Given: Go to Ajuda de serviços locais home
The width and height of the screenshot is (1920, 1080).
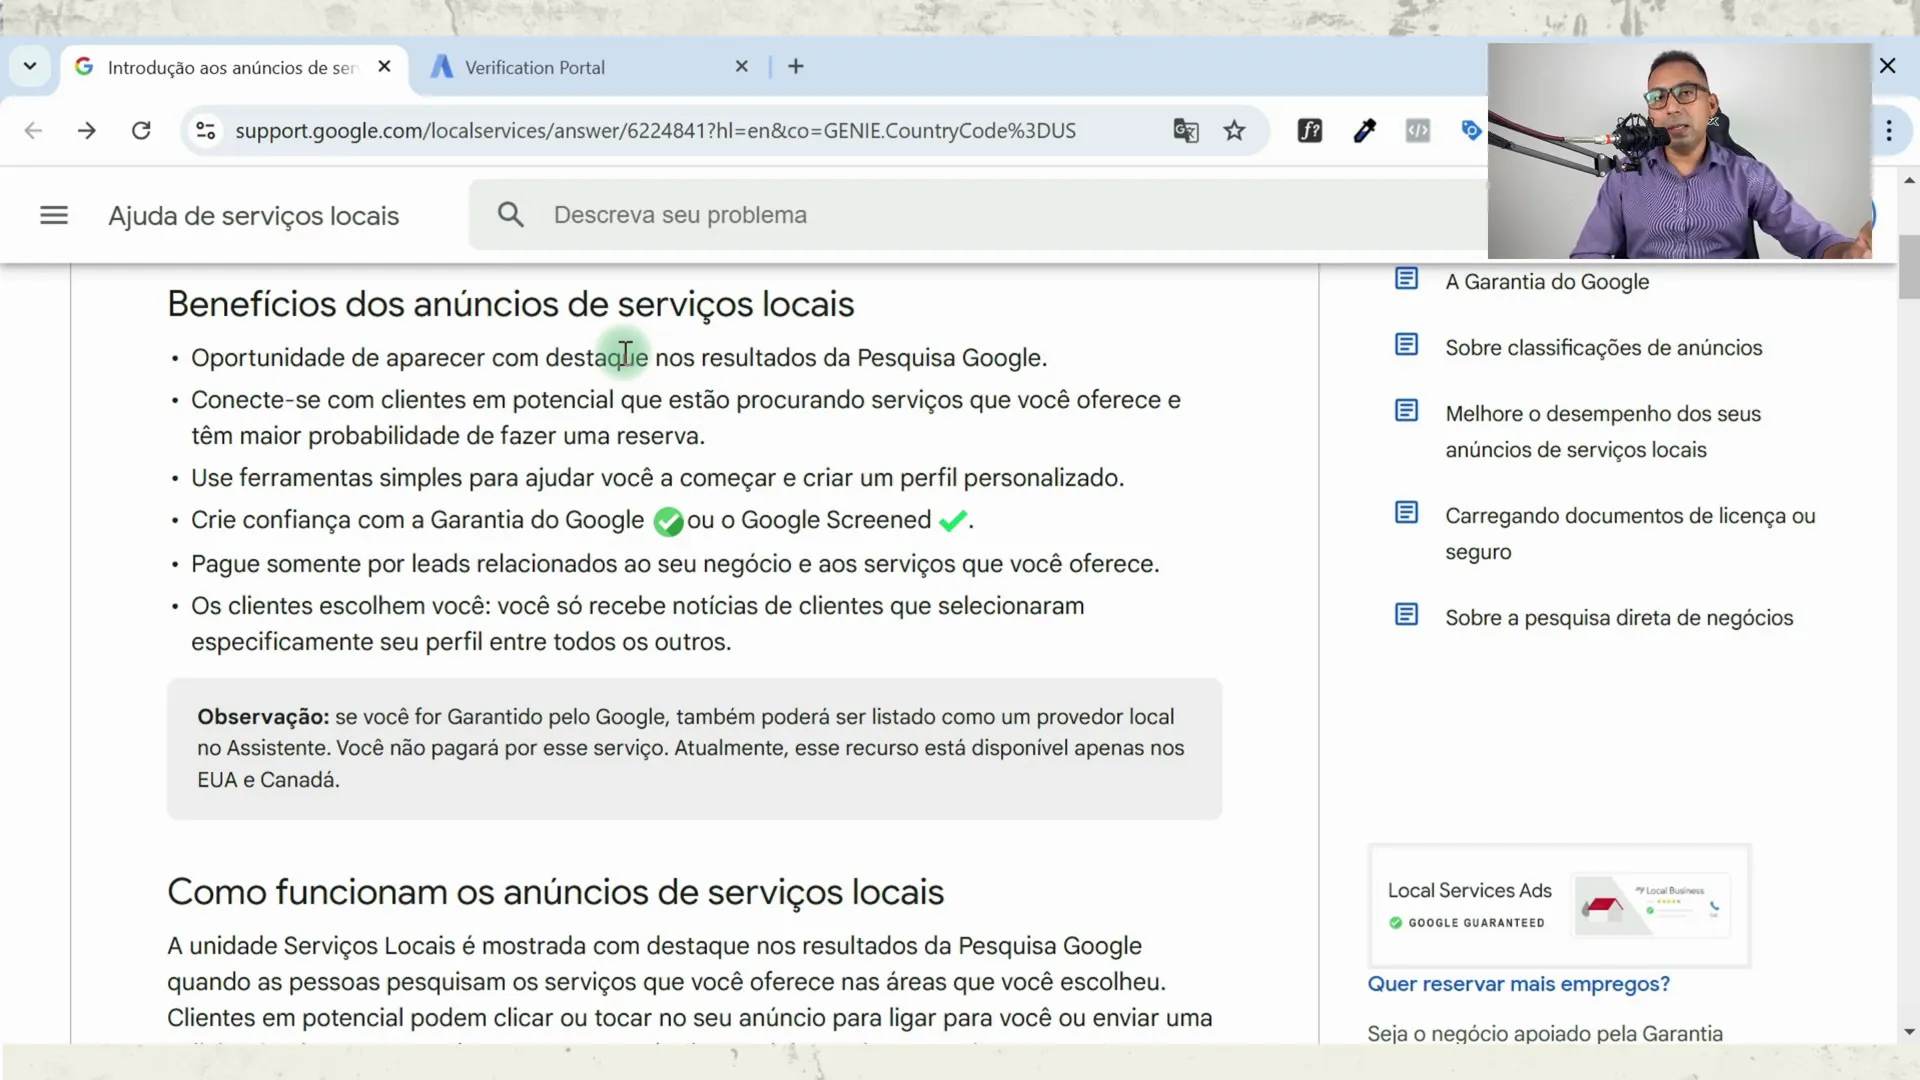Looking at the screenshot, I should pos(253,216).
